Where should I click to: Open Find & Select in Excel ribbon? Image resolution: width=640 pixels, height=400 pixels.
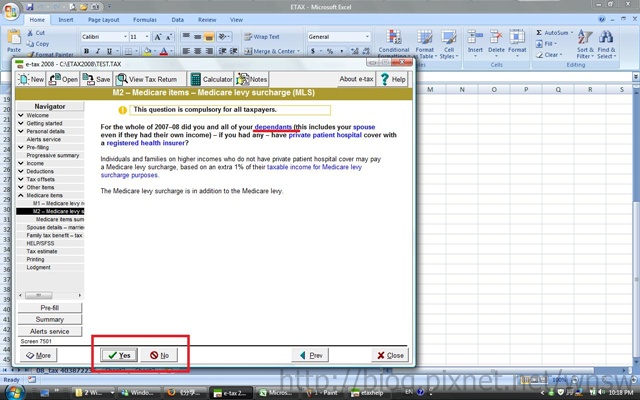click(x=606, y=44)
